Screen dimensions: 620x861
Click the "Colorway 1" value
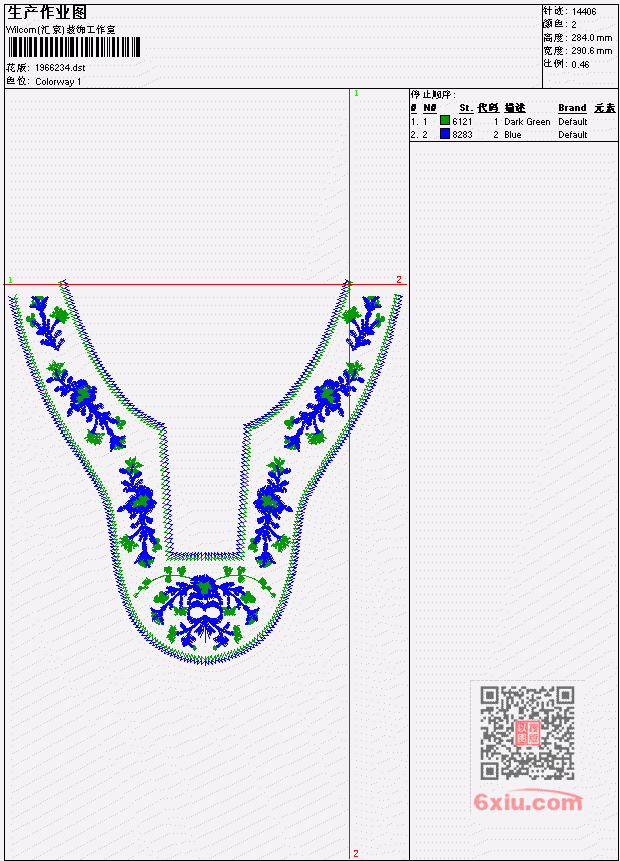(58, 82)
